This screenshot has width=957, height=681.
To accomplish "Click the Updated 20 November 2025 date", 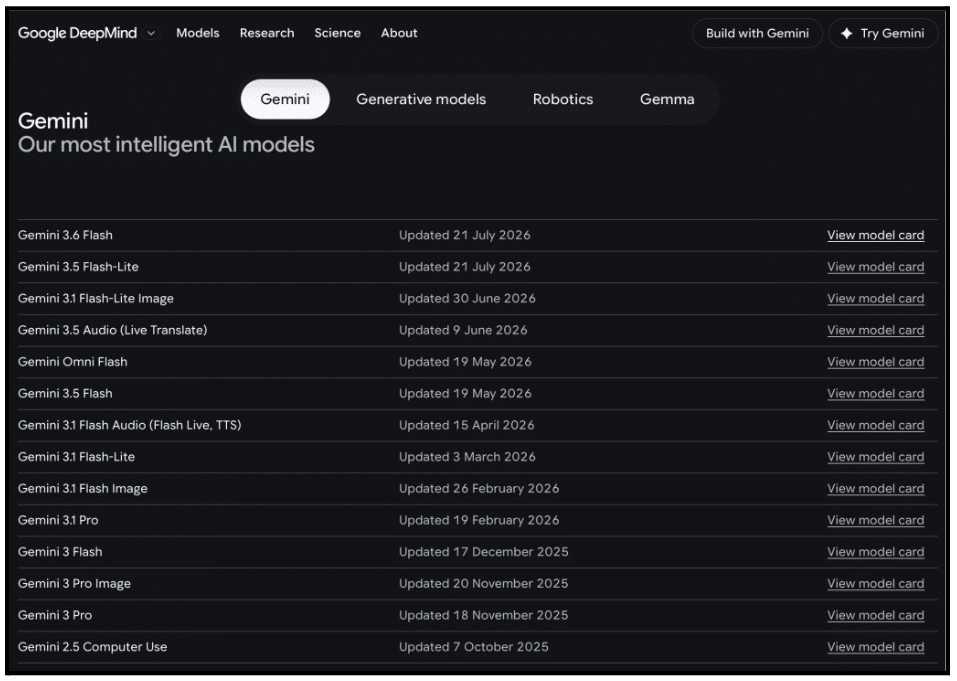I will pos(483,584).
